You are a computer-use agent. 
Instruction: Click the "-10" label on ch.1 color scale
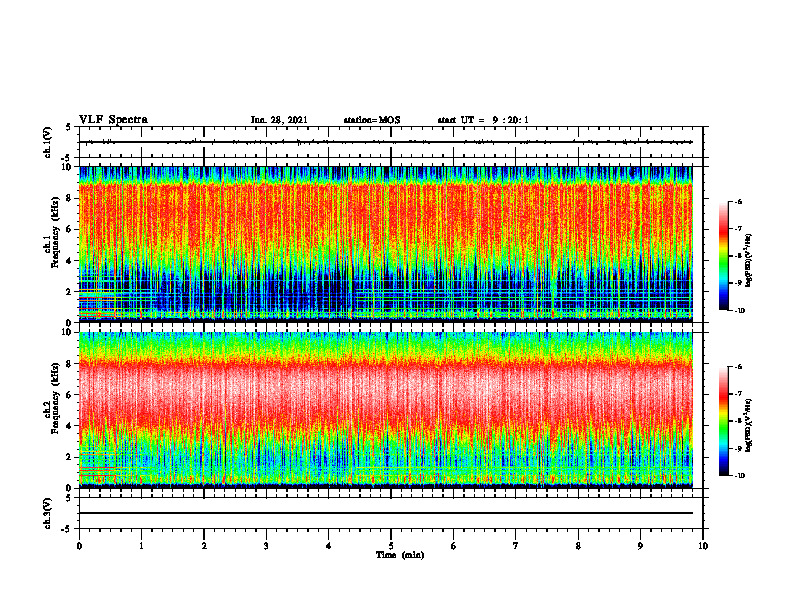coord(740,310)
